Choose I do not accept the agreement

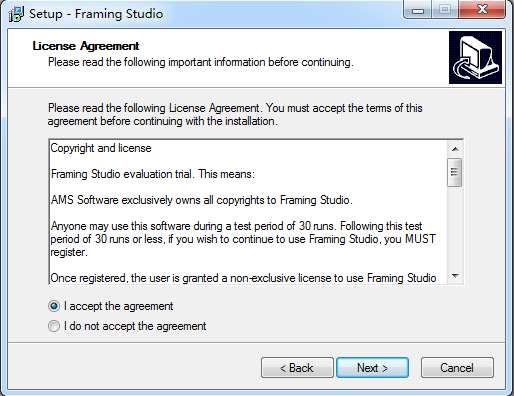54,326
